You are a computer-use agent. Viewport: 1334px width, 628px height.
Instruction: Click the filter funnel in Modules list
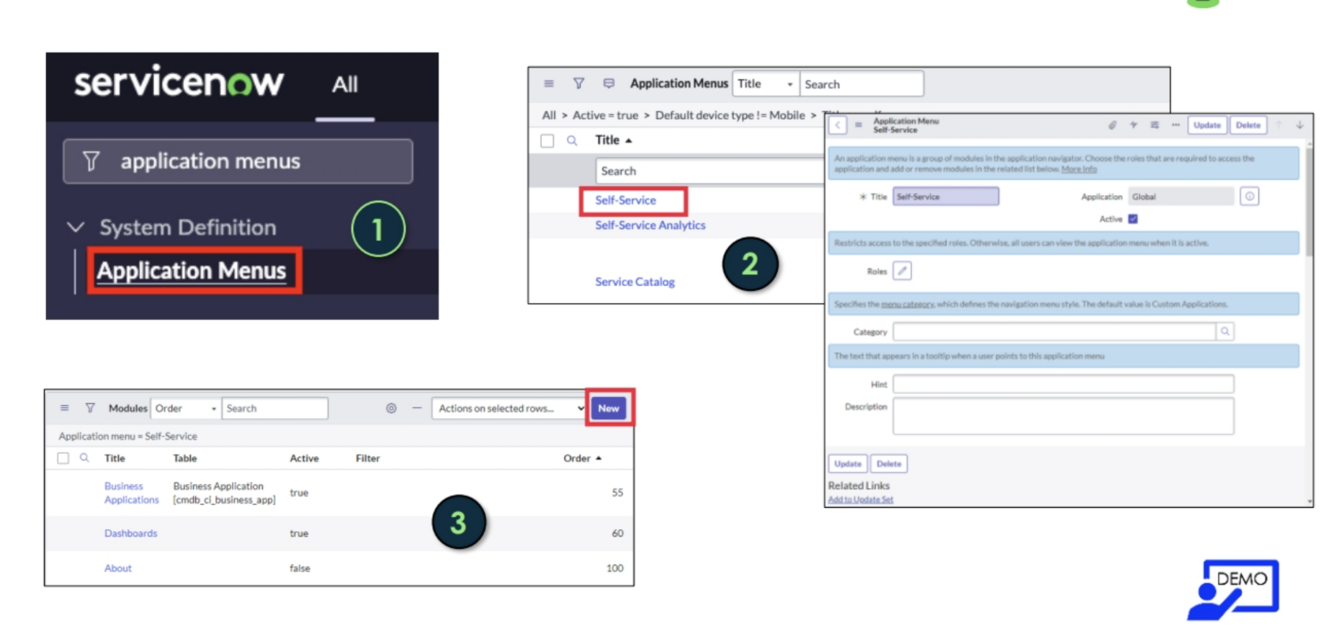90,408
